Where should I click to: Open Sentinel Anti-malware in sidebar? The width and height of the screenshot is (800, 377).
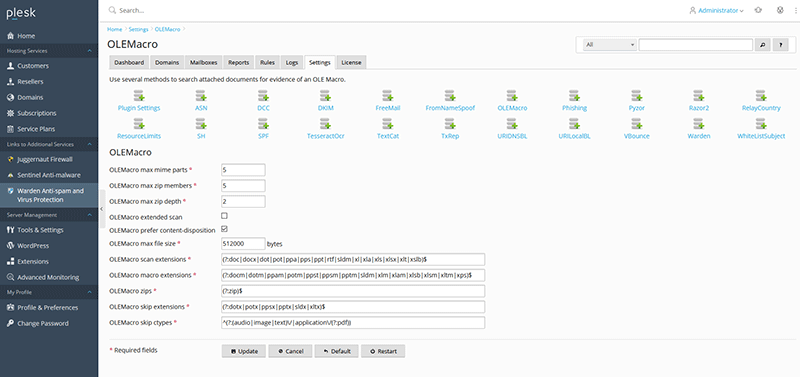pos(49,175)
